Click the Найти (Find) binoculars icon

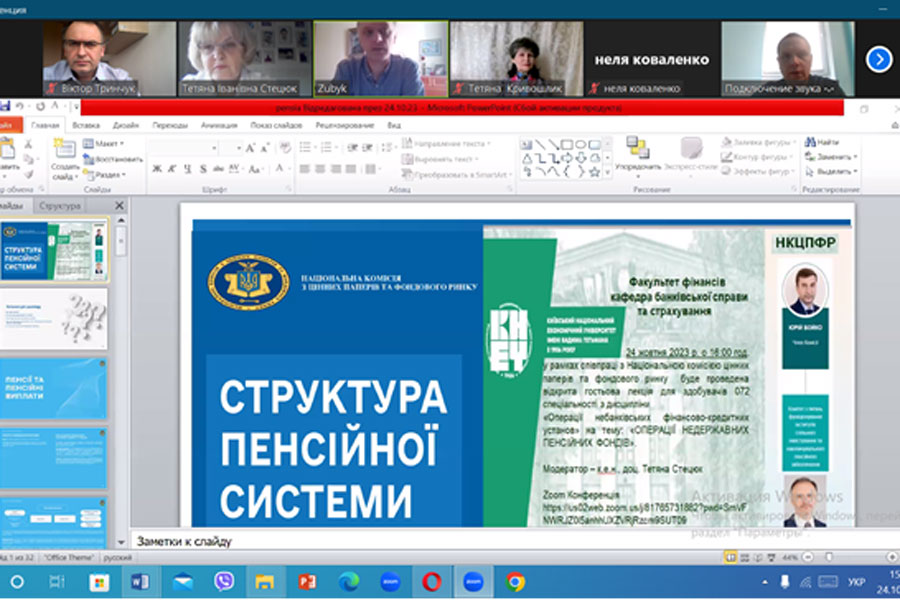[809, 143]
